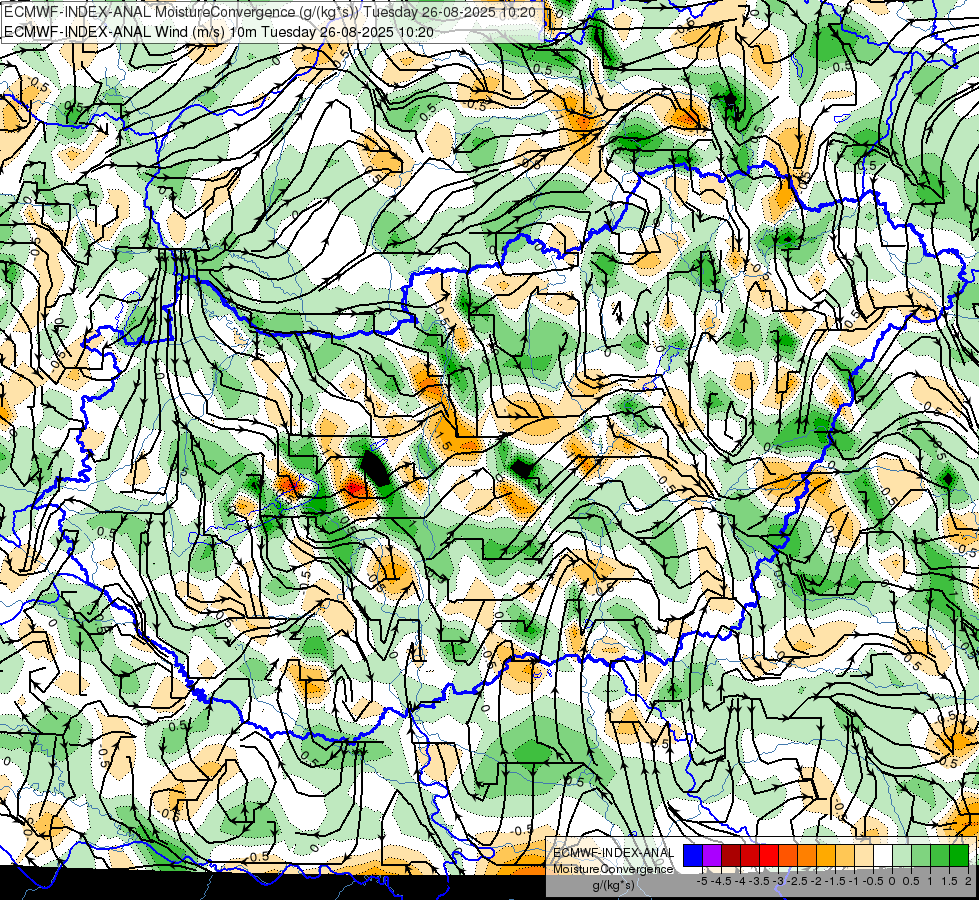The height and width of the screenshot is (900, 979).
Task: Select the darkest green legend swatch
Action: [x=960, y=855]
